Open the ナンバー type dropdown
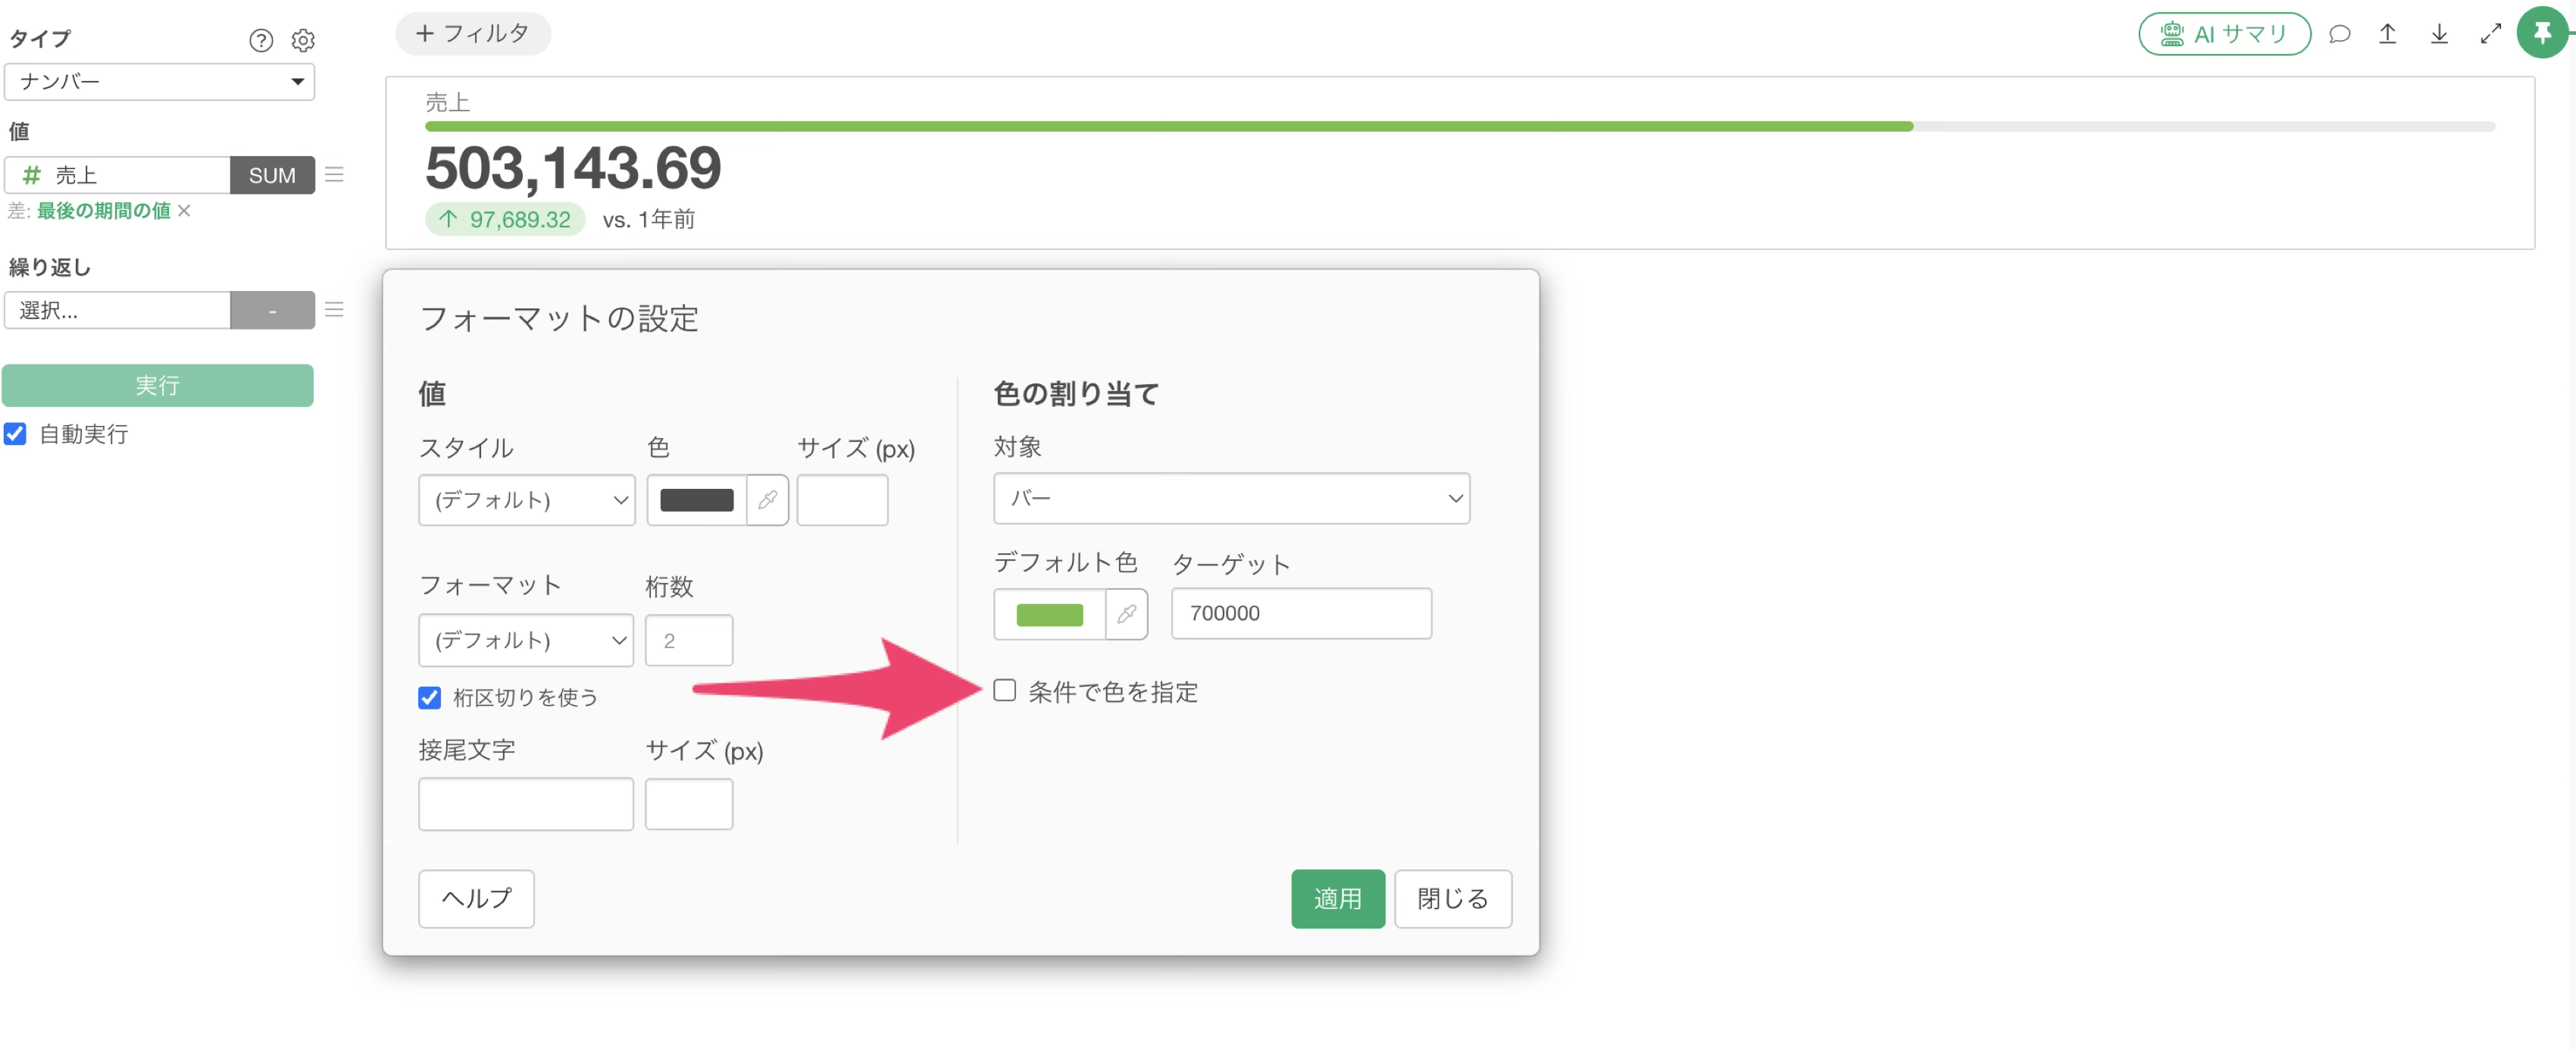Image resolution: width=2576 pixels, height=1049 pixels. pos(159,82)
